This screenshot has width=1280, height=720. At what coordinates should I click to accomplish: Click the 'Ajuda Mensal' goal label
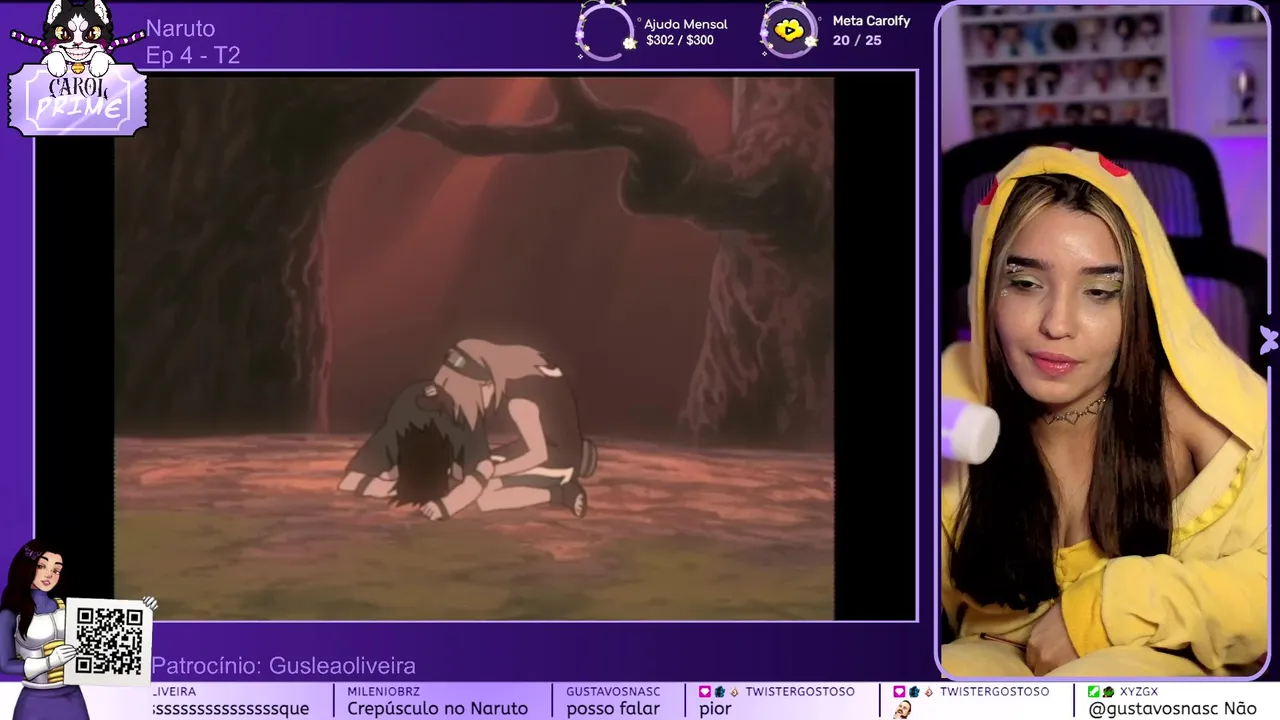[685, 24]
